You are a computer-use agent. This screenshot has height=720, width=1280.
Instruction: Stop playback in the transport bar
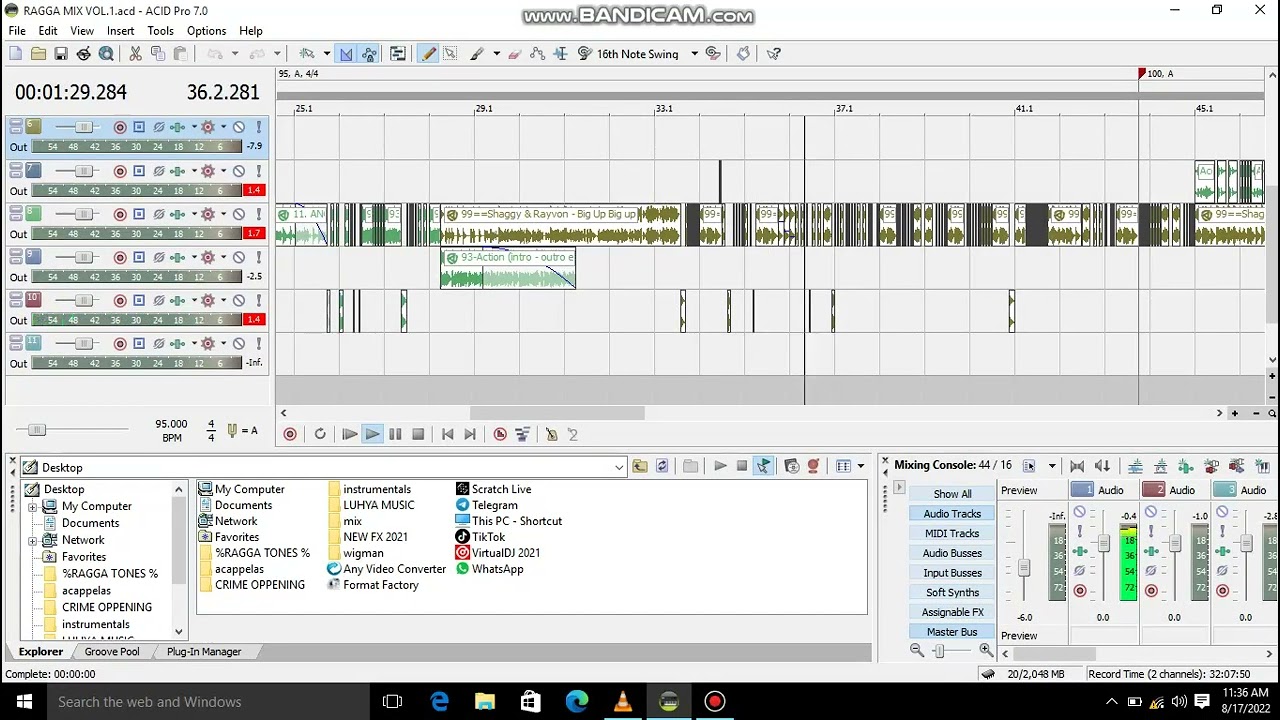point(418,434)
